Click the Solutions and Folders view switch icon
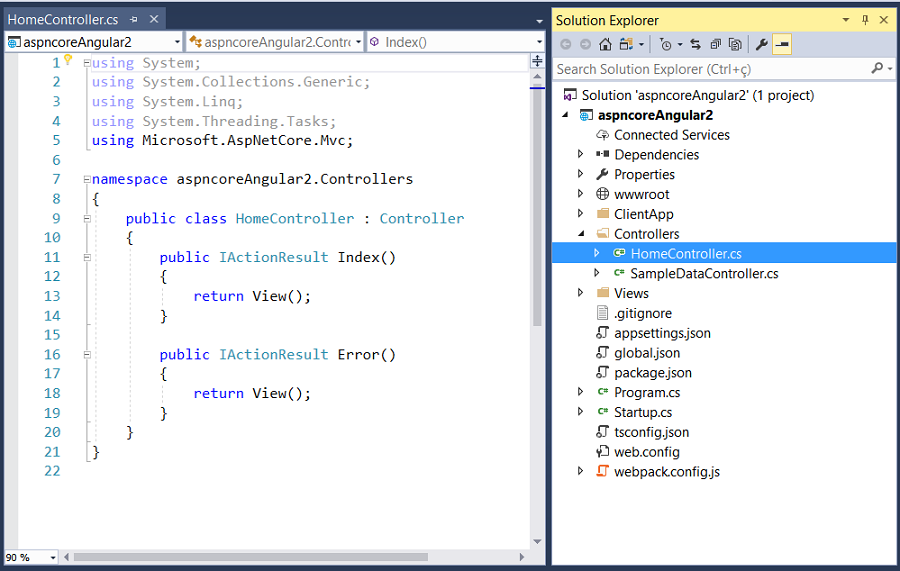Viewport: 900px width, 571px height. (626, 44)
